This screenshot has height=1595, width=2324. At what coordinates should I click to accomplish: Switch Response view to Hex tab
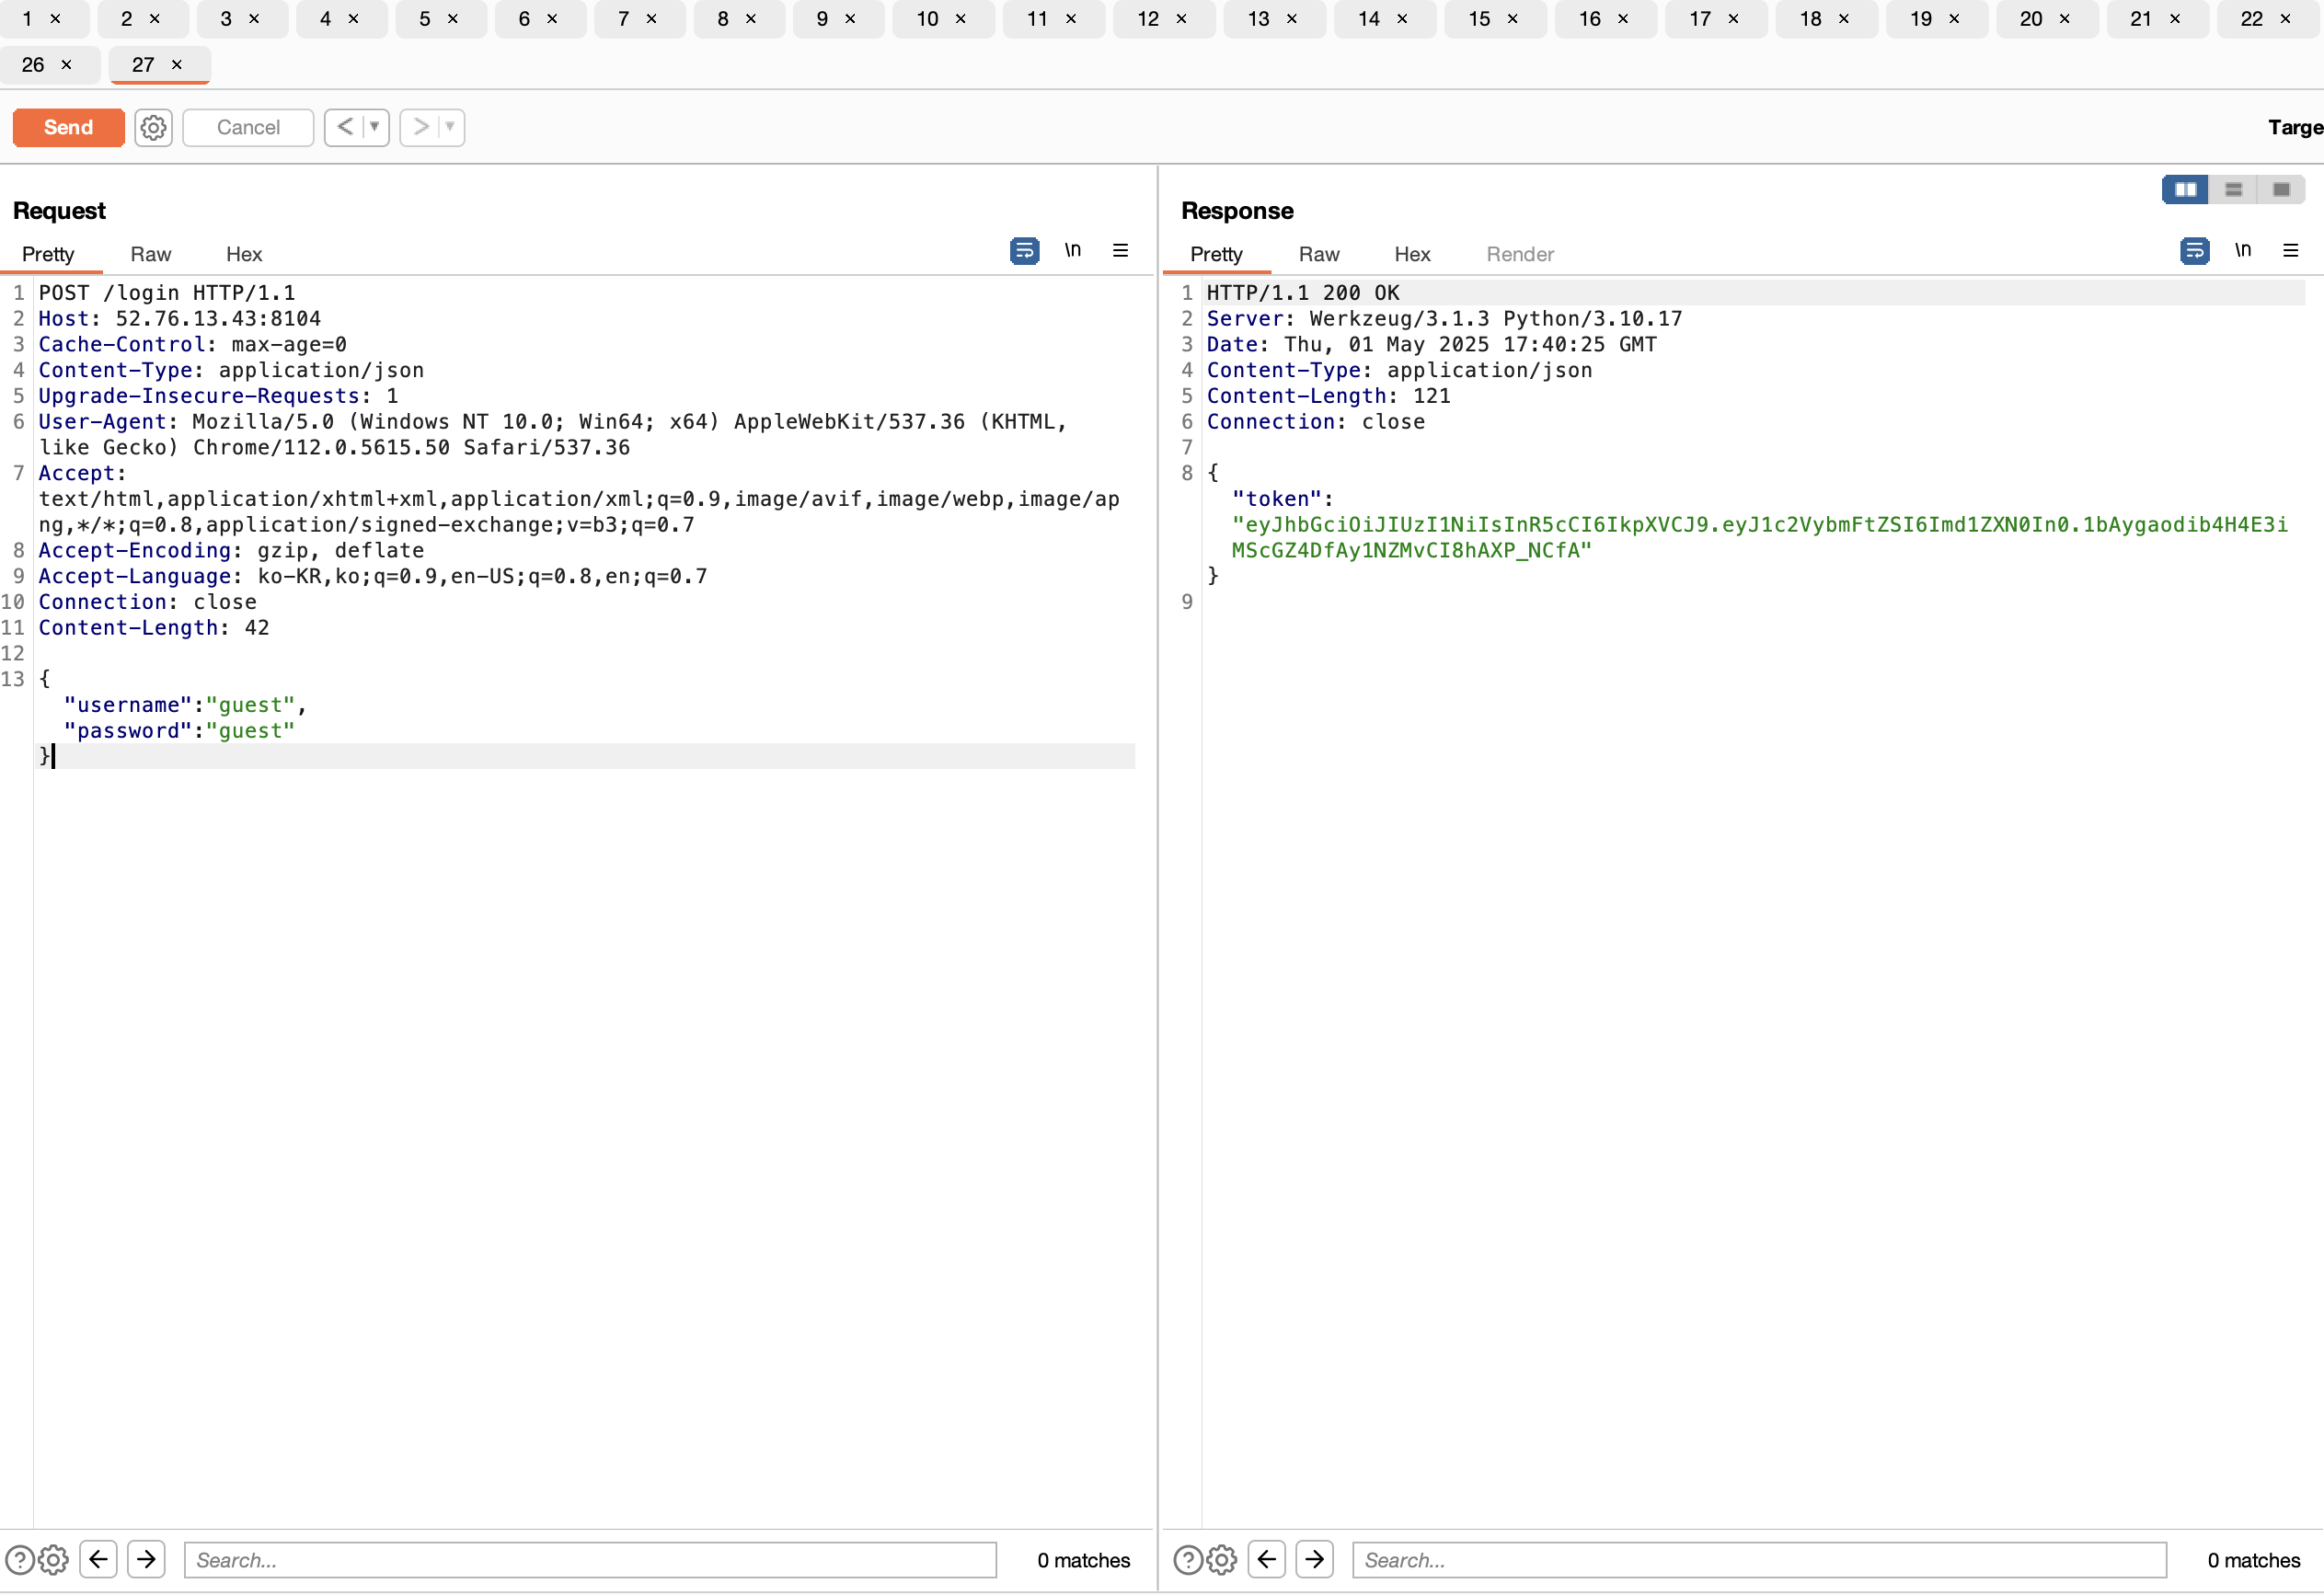click(1412, 254)
